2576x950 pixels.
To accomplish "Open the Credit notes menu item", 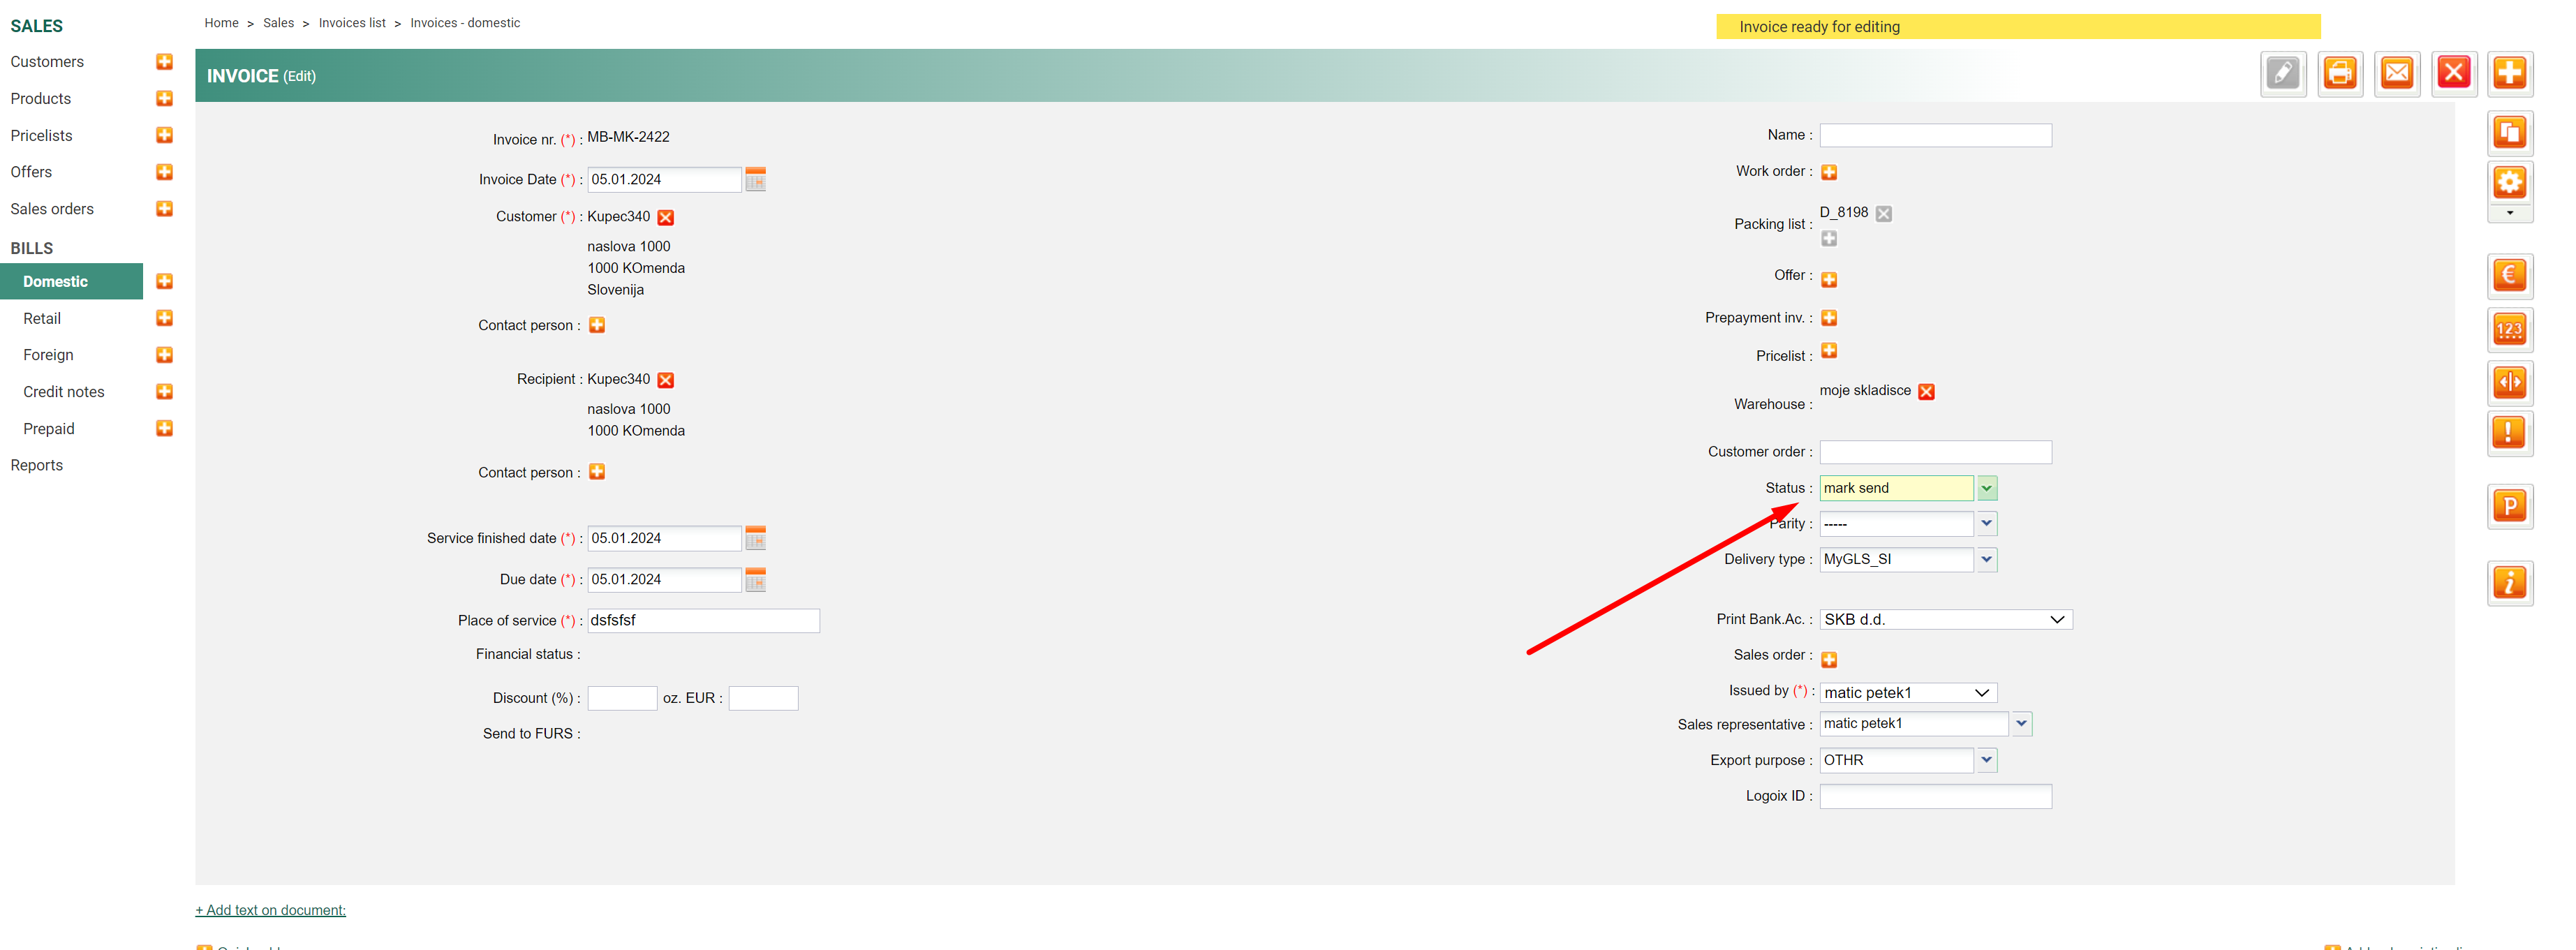I will coord(64,392).
